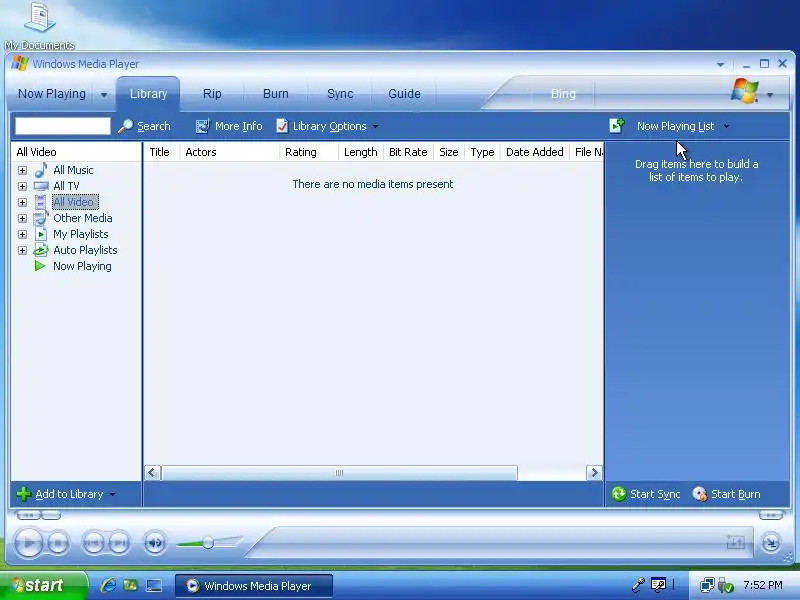Sort by the Title column header

coord(161,152)
